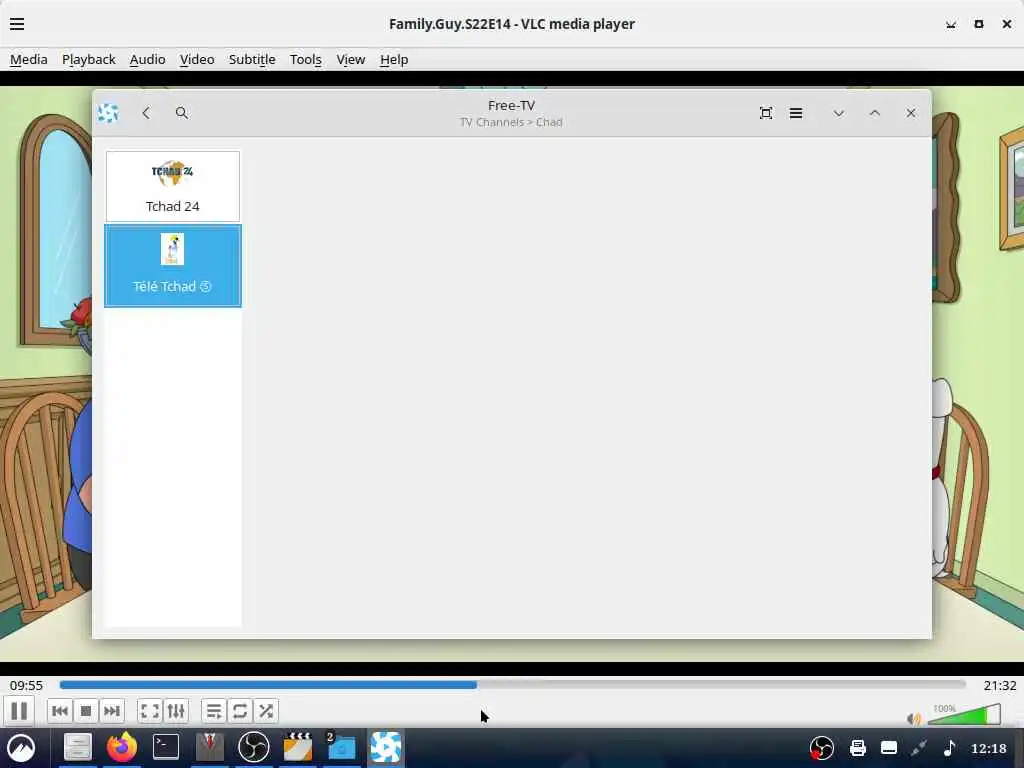
Task: Close the Free-TV window
Action: [x=911, y=113]
